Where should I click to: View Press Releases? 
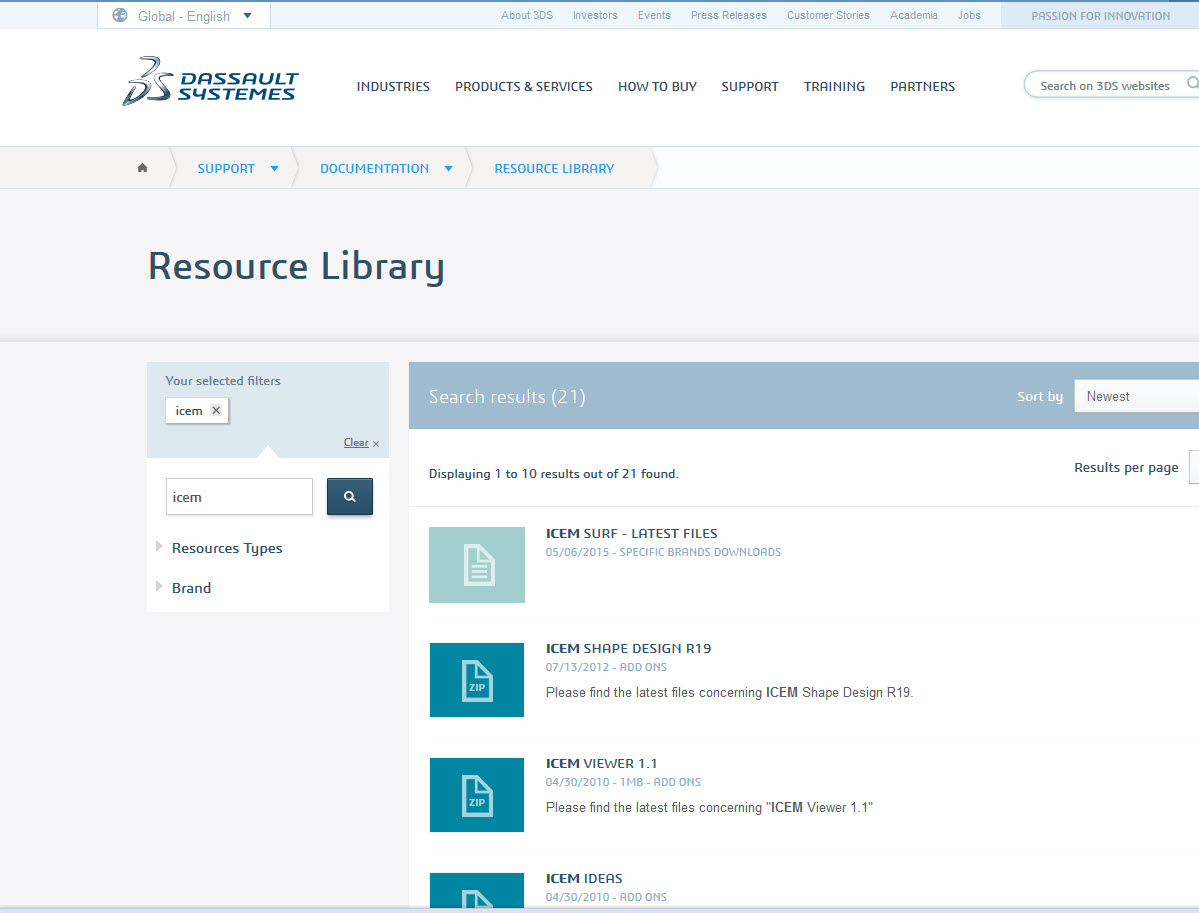coord(729,15)
